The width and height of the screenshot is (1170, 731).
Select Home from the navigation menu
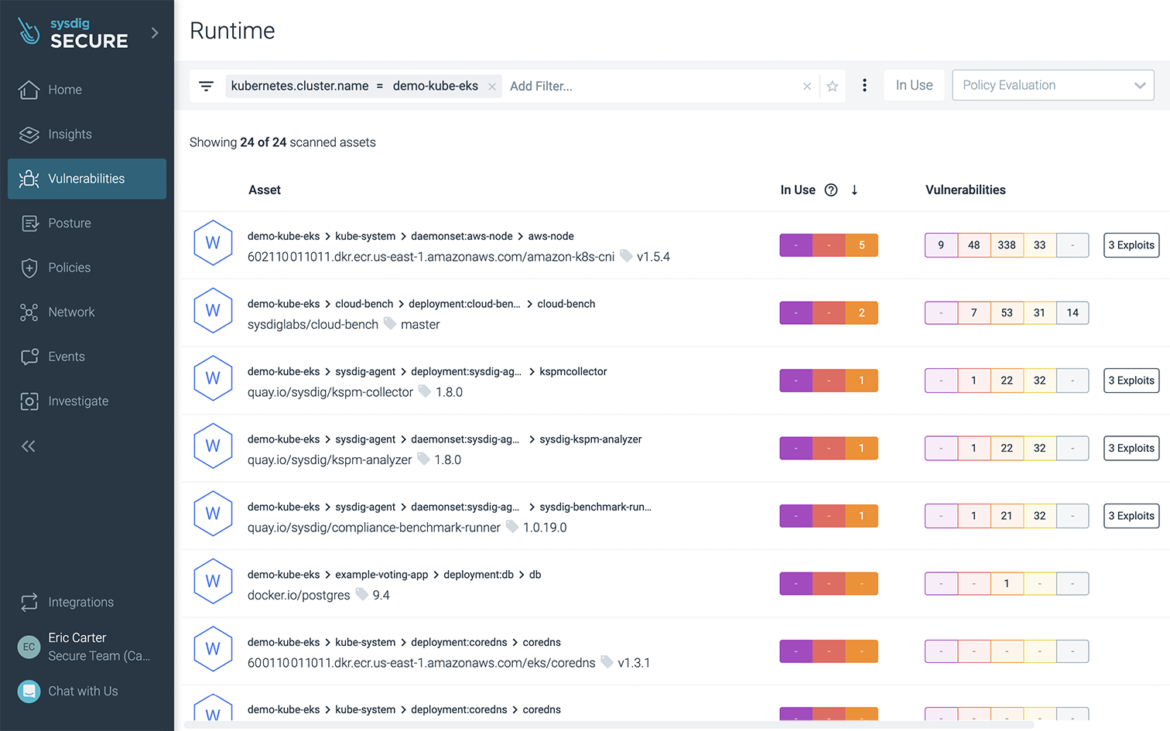pyautogui.click(x=62, y=89)
